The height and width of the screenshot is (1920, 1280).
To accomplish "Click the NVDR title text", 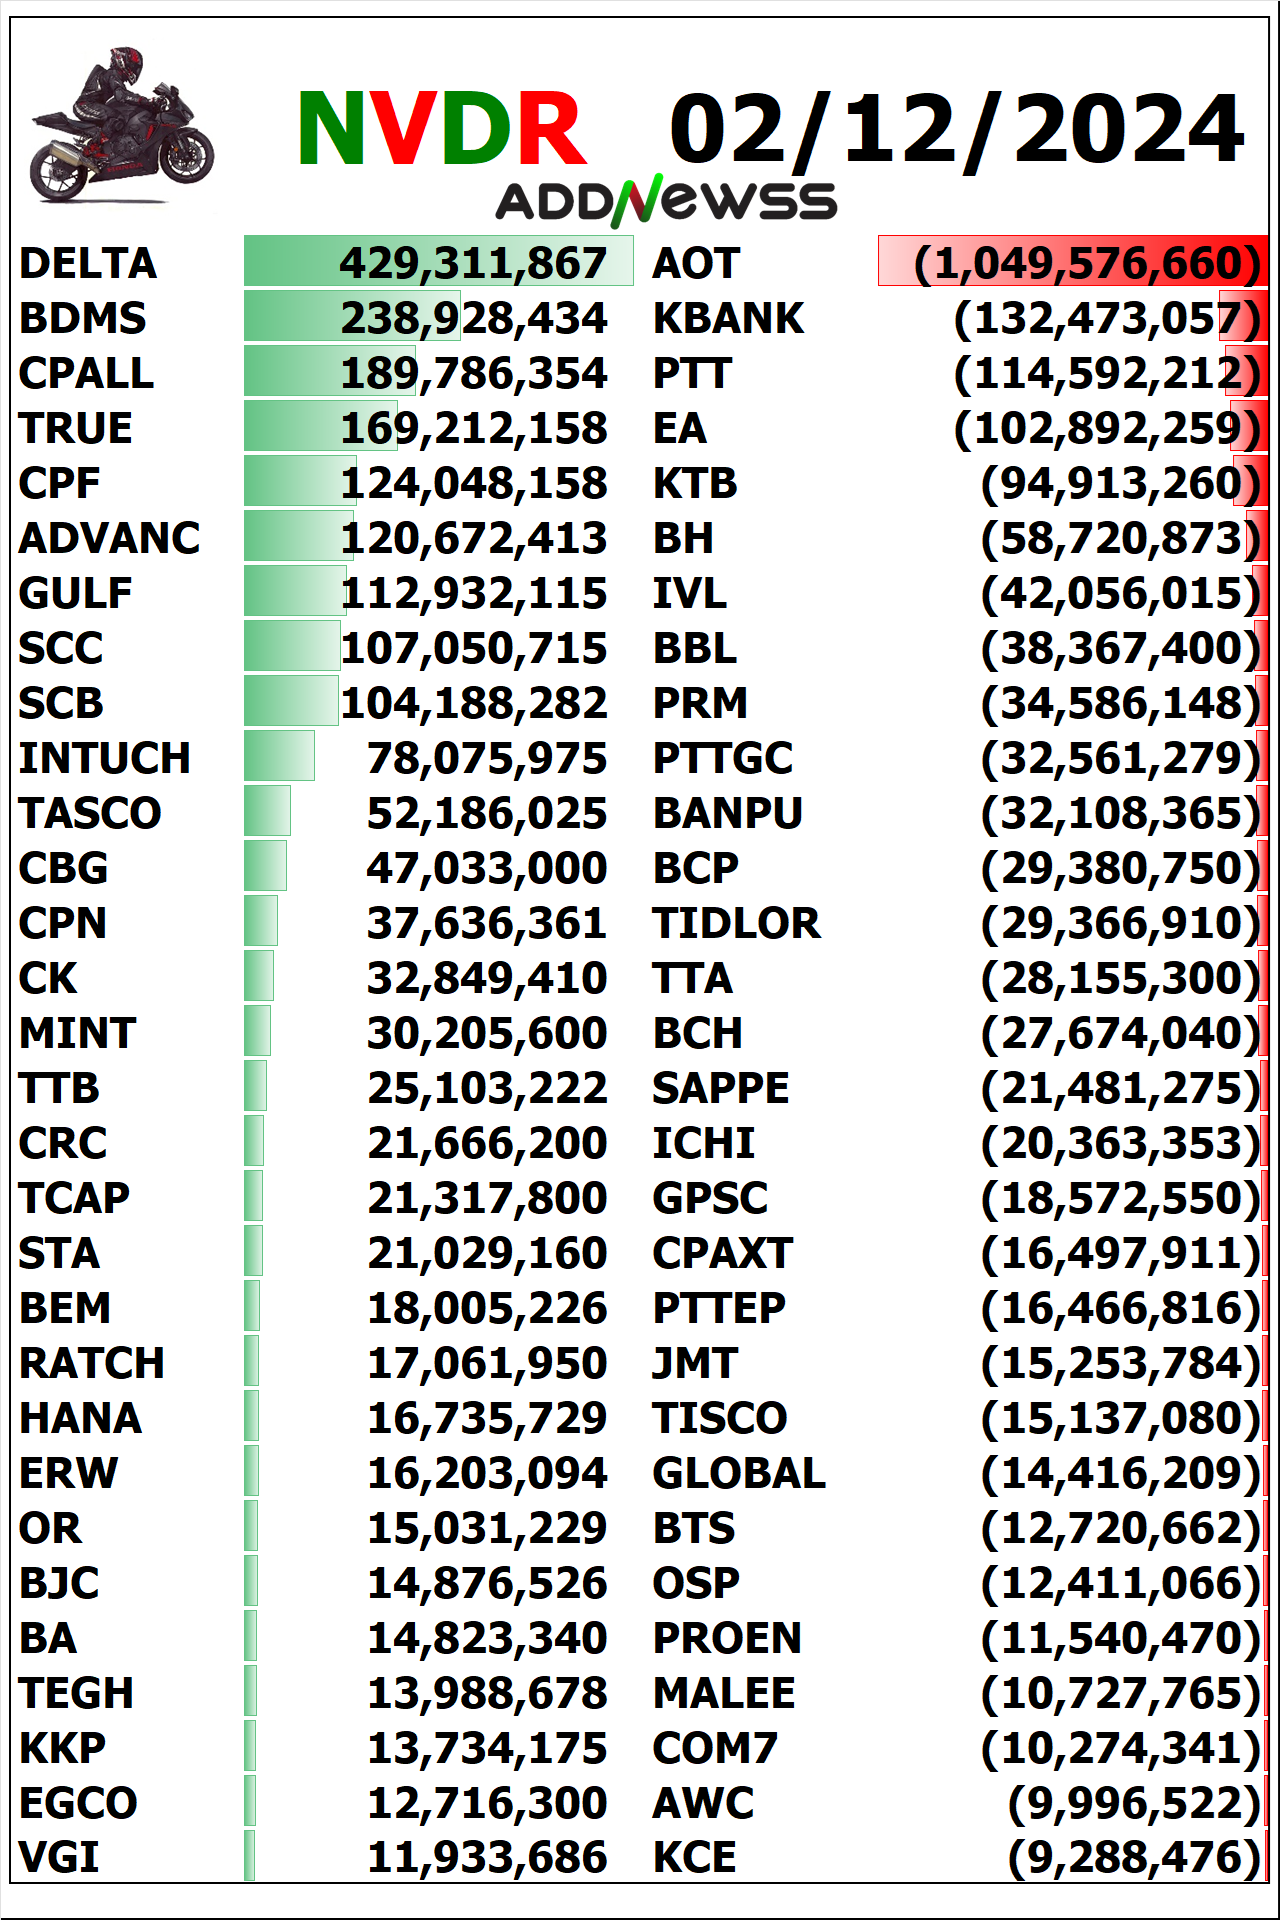I will point(441,129).
